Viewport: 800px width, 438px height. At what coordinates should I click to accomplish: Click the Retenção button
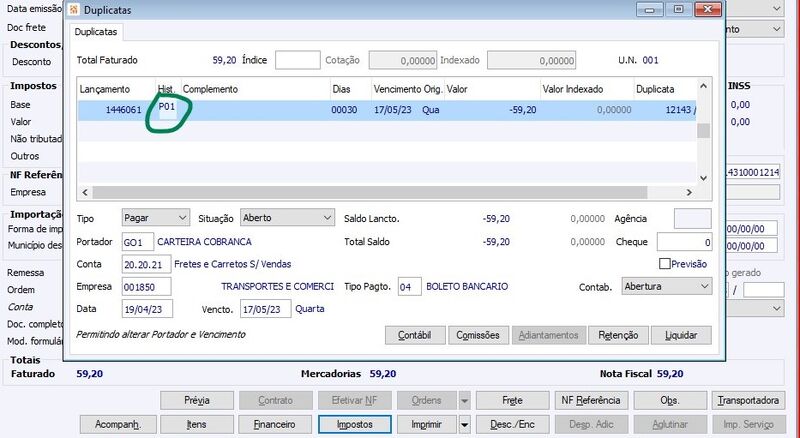click(x=618, y=335)
